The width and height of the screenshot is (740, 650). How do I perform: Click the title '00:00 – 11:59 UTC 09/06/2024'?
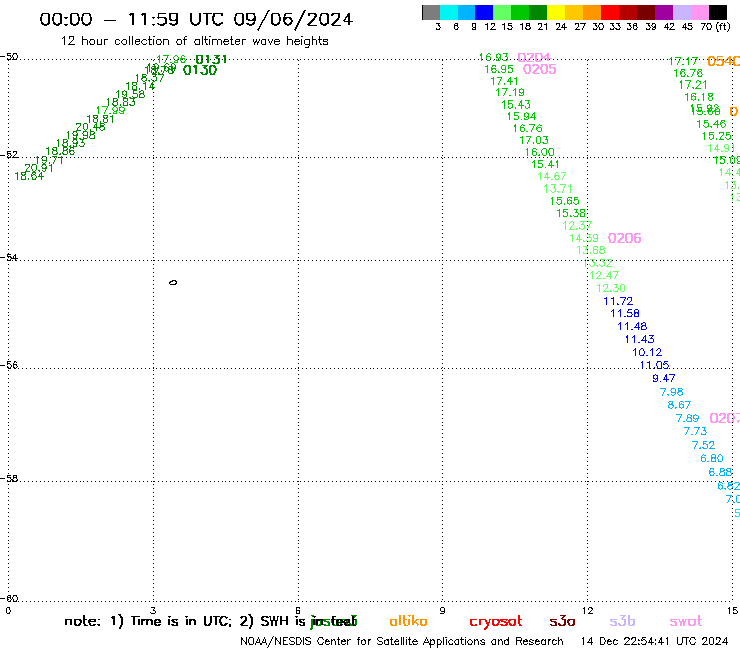click(x=196, y=19)
